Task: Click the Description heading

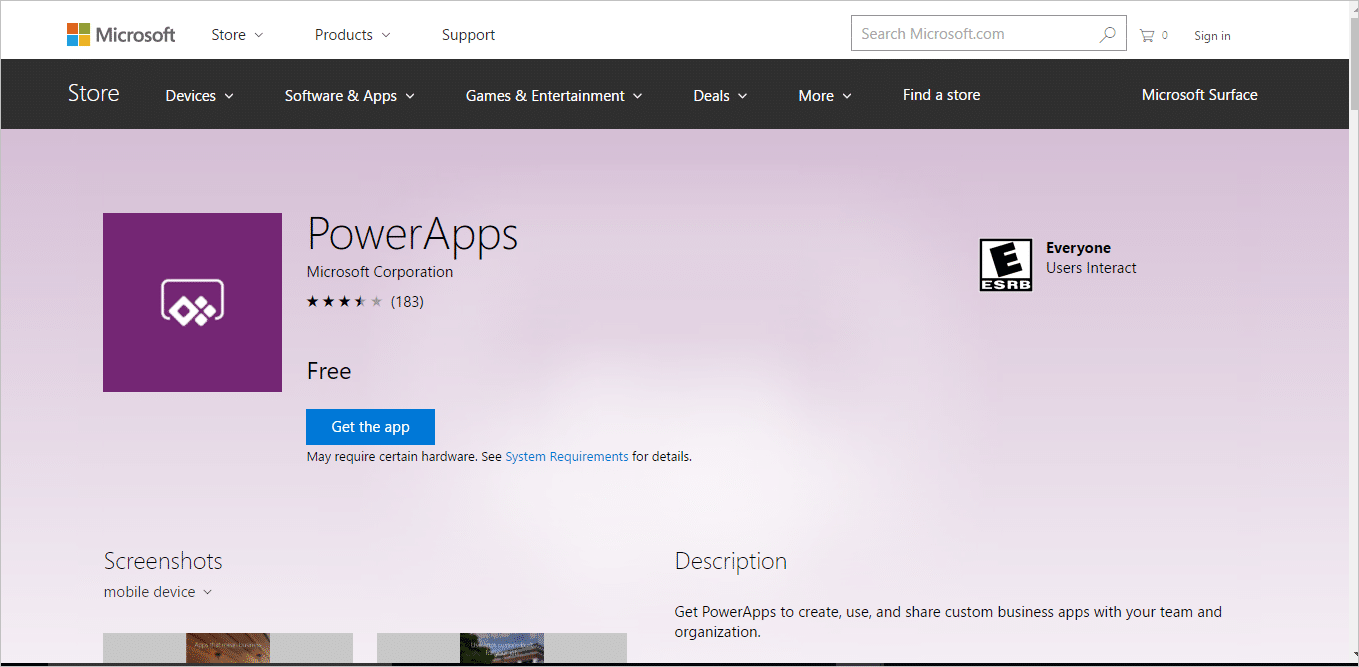Action: (x=731, y=561)
